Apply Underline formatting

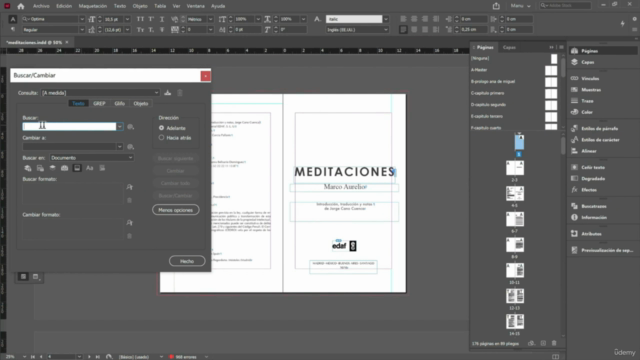162,19
